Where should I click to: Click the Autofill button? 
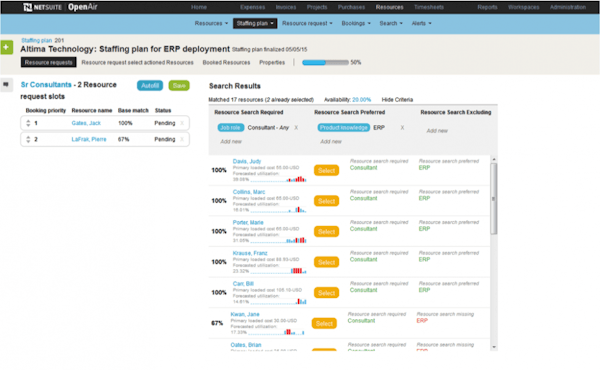150,86
